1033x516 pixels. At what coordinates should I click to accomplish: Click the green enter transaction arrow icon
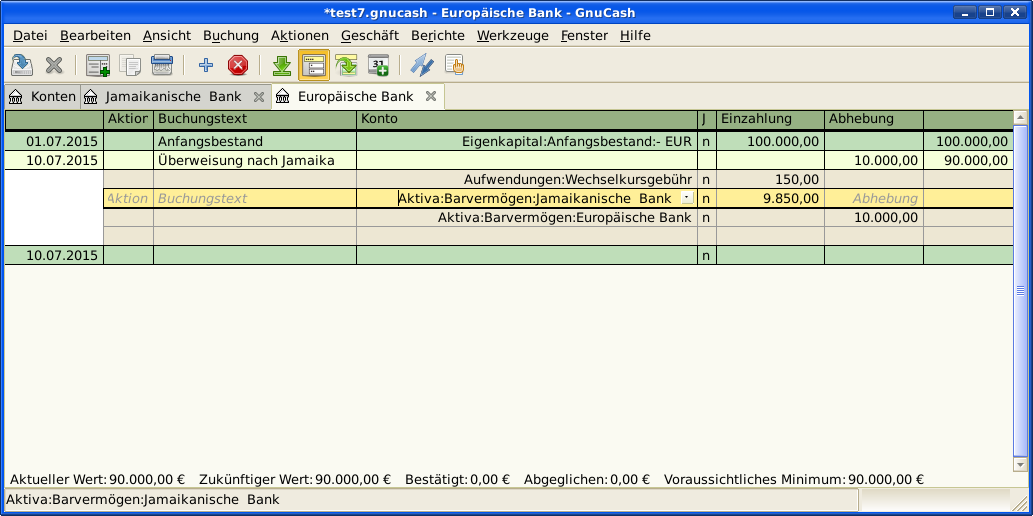[282, 66]
